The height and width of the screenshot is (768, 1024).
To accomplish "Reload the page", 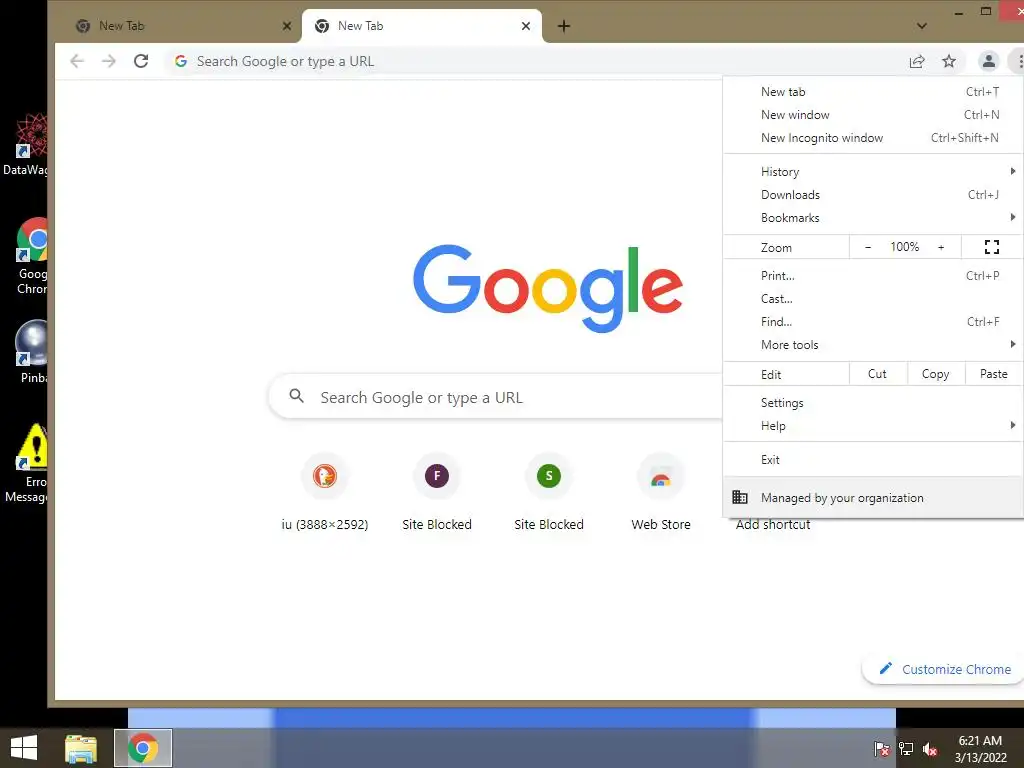I will click(x=141, y=61).
